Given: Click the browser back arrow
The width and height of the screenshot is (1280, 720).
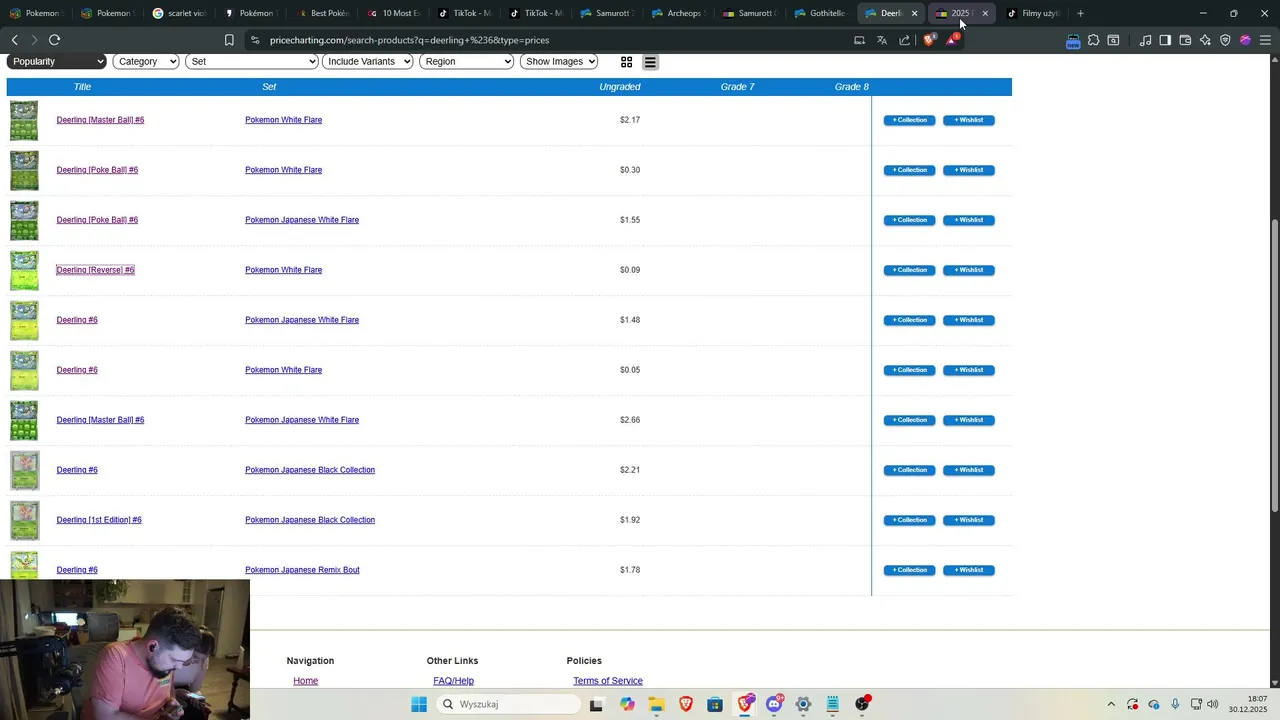Looking at the screenshot, I should click(x=15, y=40).
